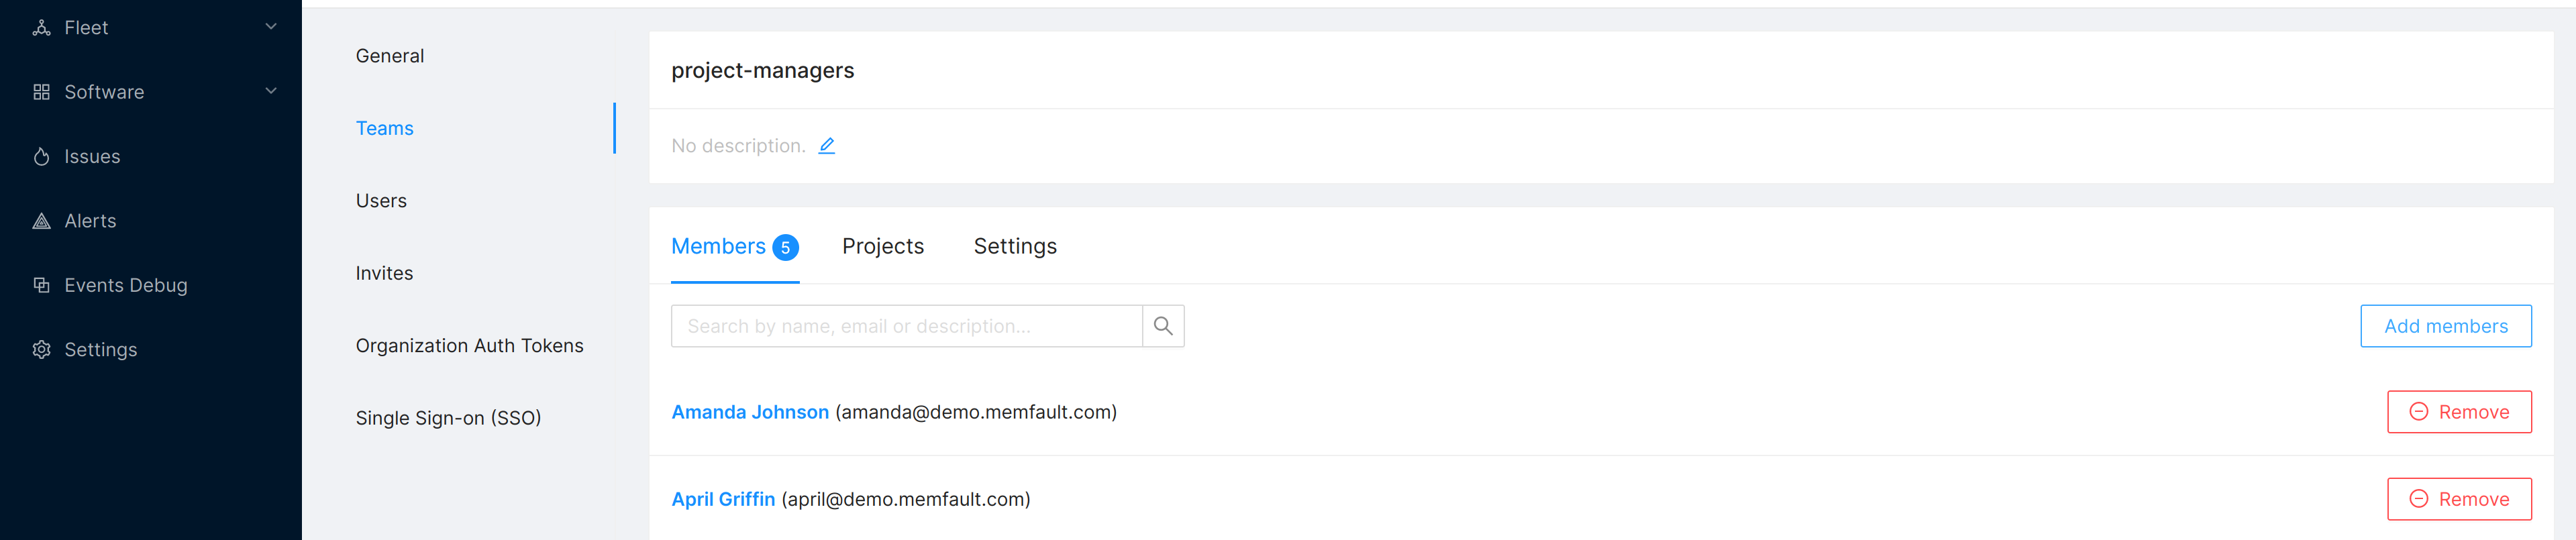Edit team description with pencil icon
Image resolution: width=2576 pixels, height=540 pixels.
click(x=826, y=146)
